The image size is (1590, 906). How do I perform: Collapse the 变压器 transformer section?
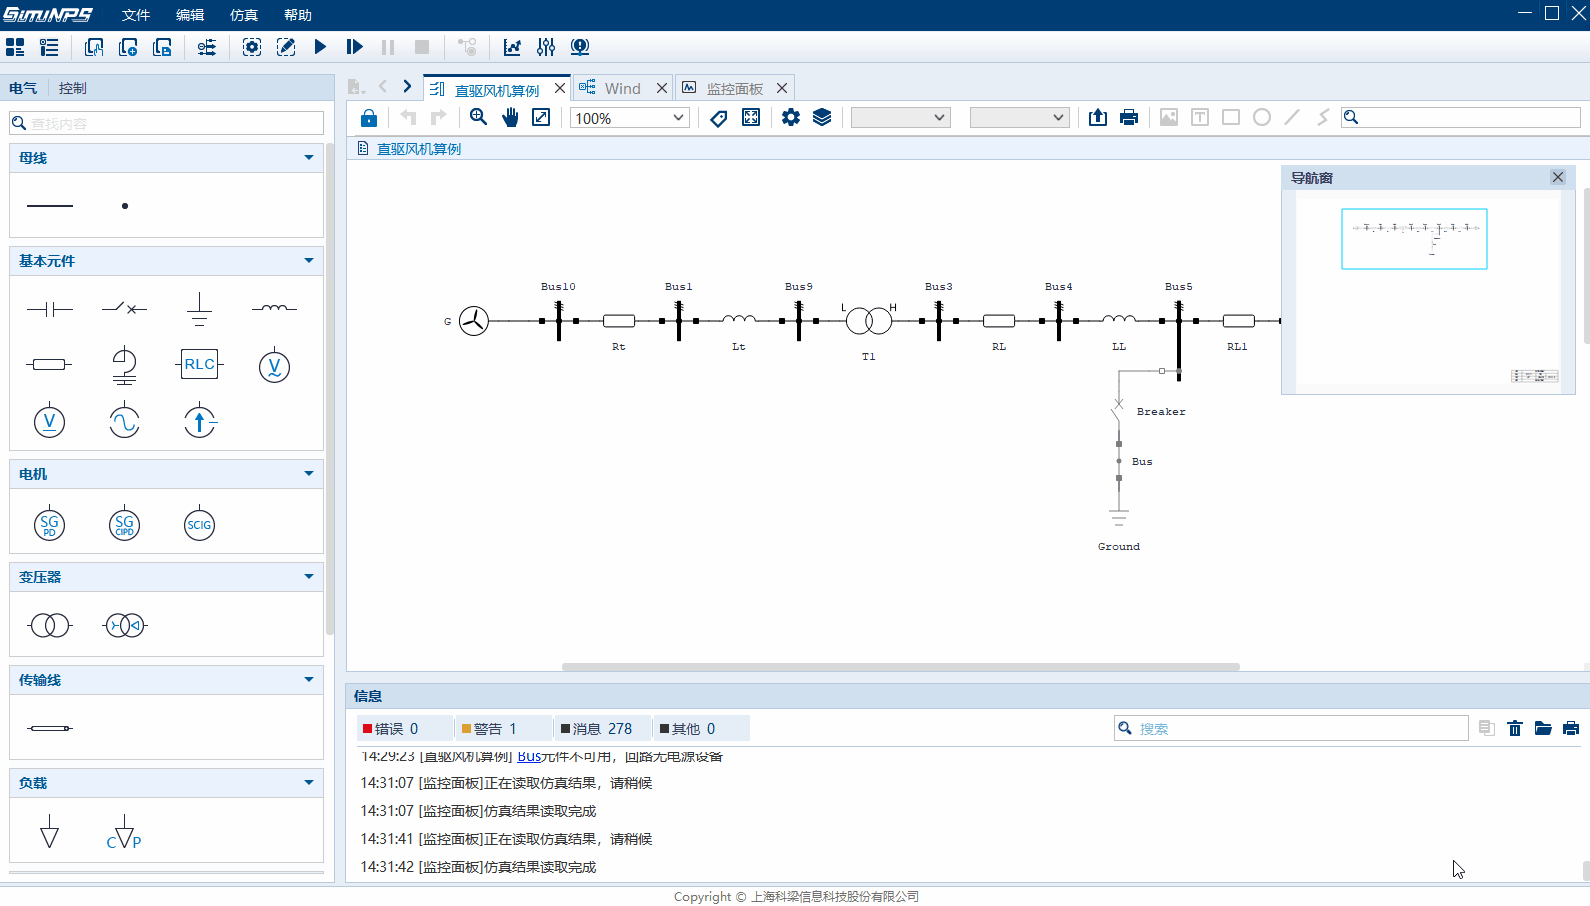[308, 577]
